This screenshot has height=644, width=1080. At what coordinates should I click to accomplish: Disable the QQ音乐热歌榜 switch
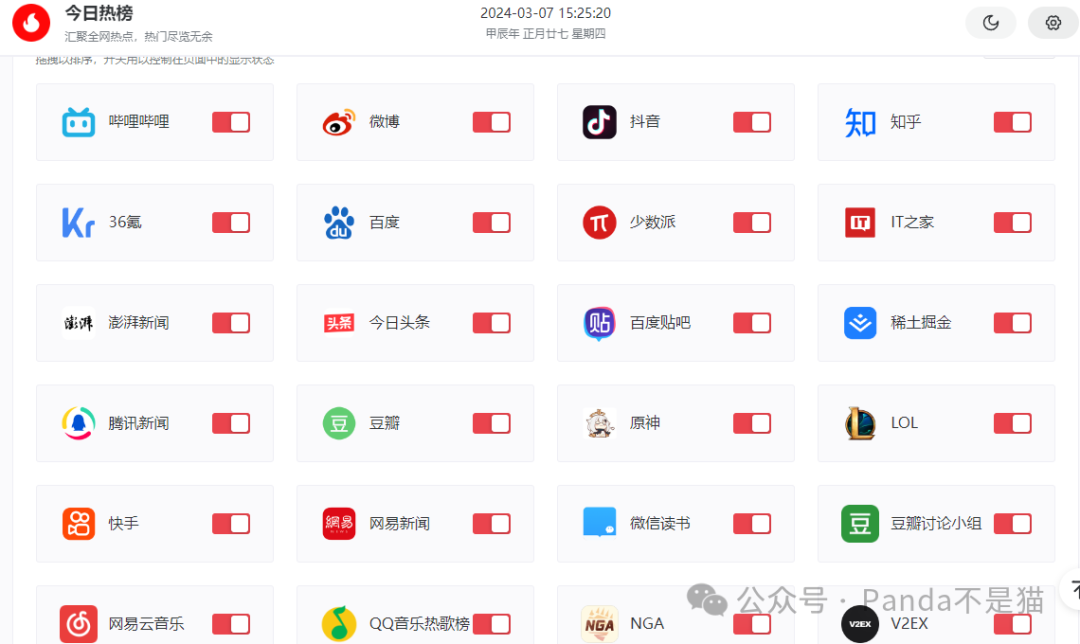pos(492,624)
